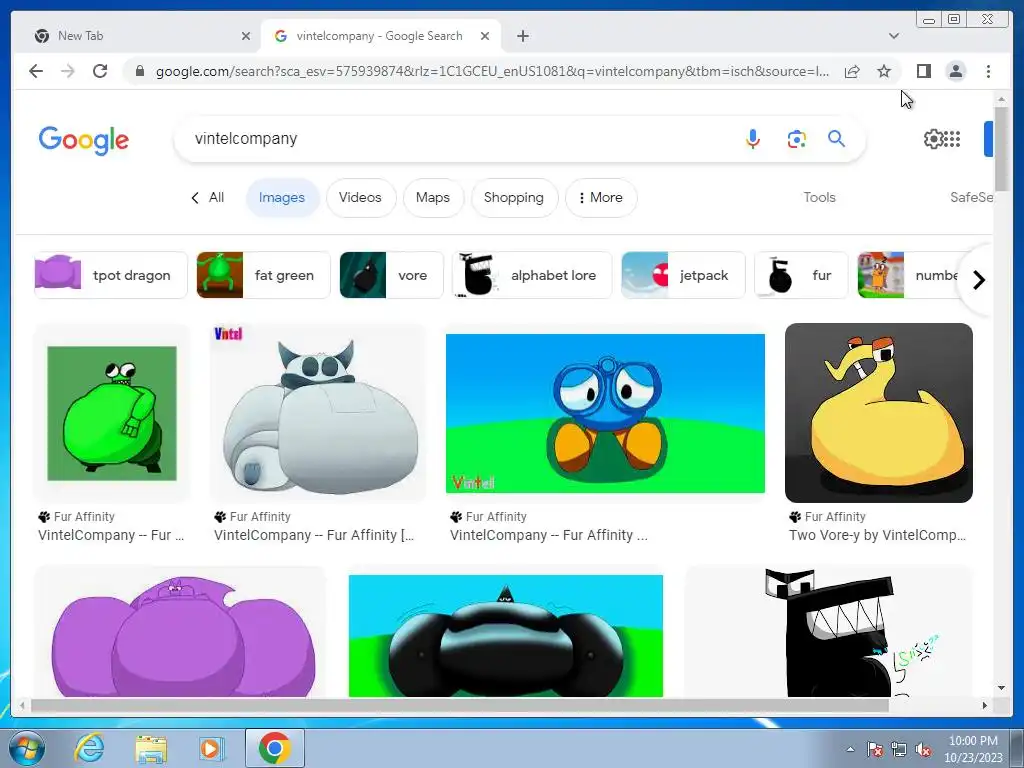Screen dimensions: 1024x768
Task: Open Windows Explorer from taskbar
Action: [151, 748]
